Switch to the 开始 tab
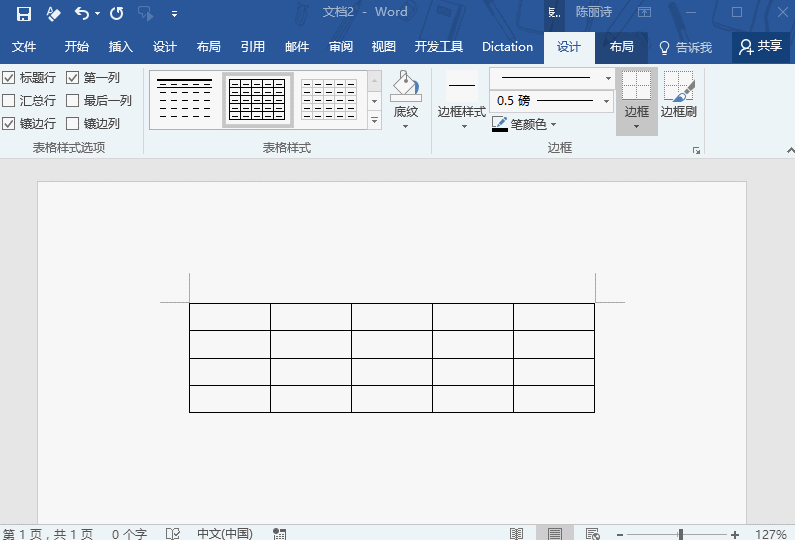 77,47
